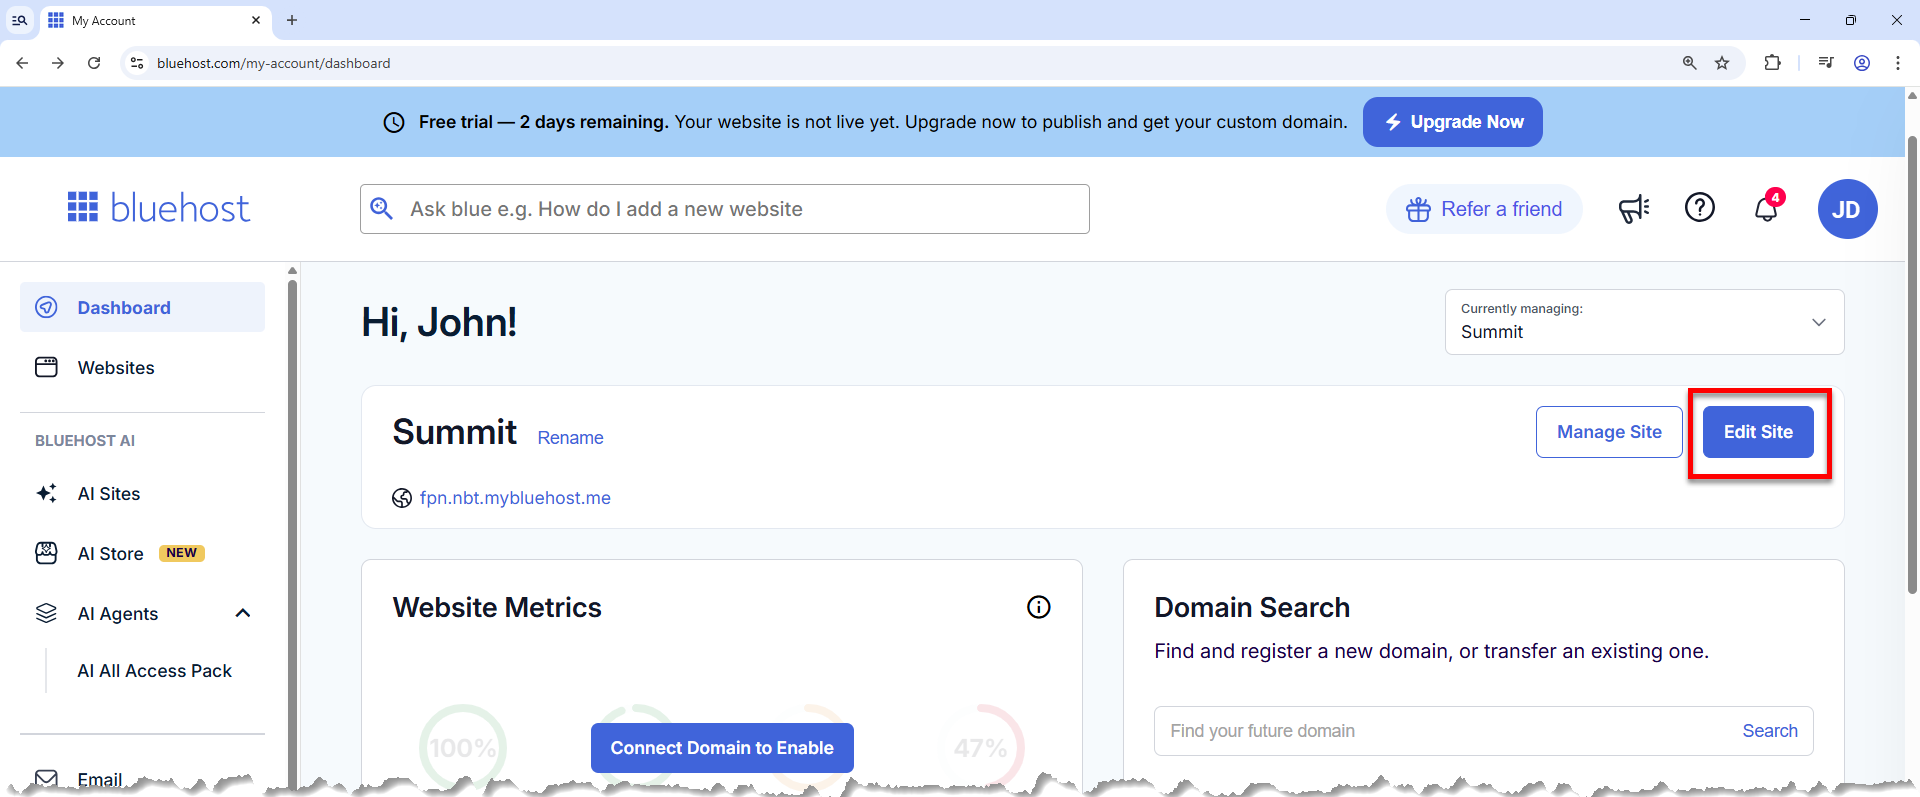
Task: Click the sidebar scroll-up arrow
Action: point(292,270)
